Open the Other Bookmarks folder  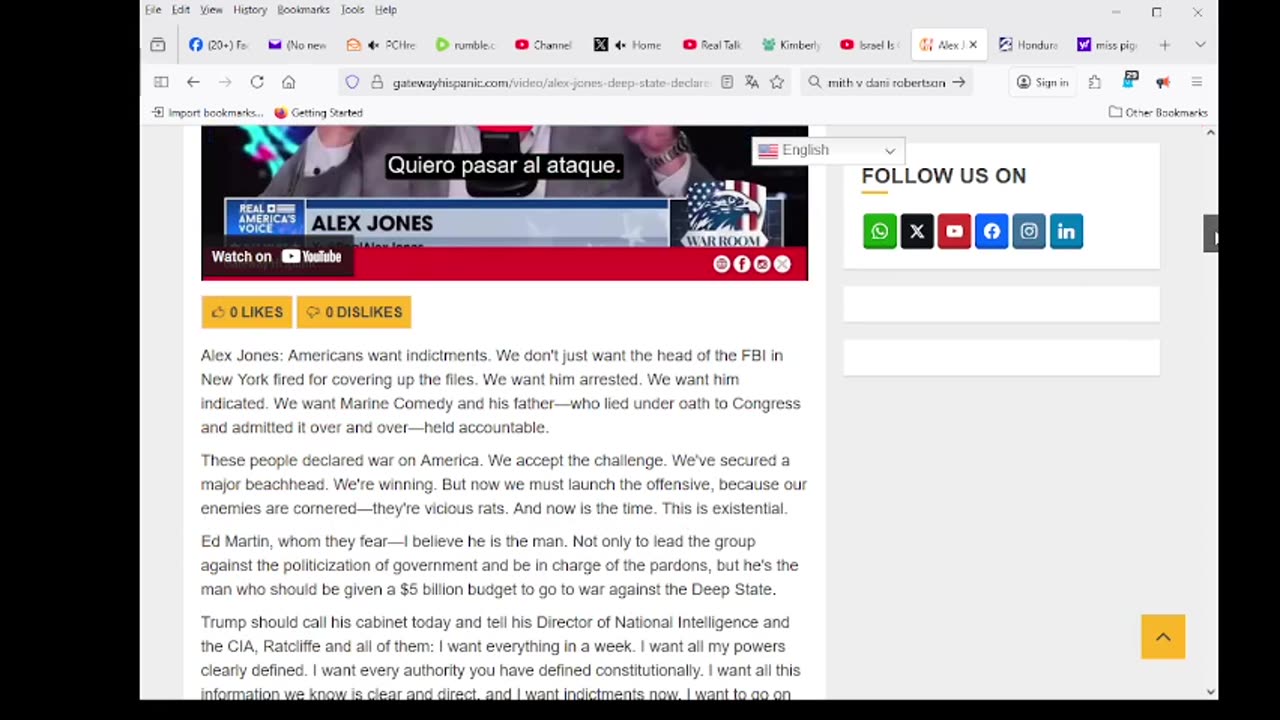(1158, 113)
